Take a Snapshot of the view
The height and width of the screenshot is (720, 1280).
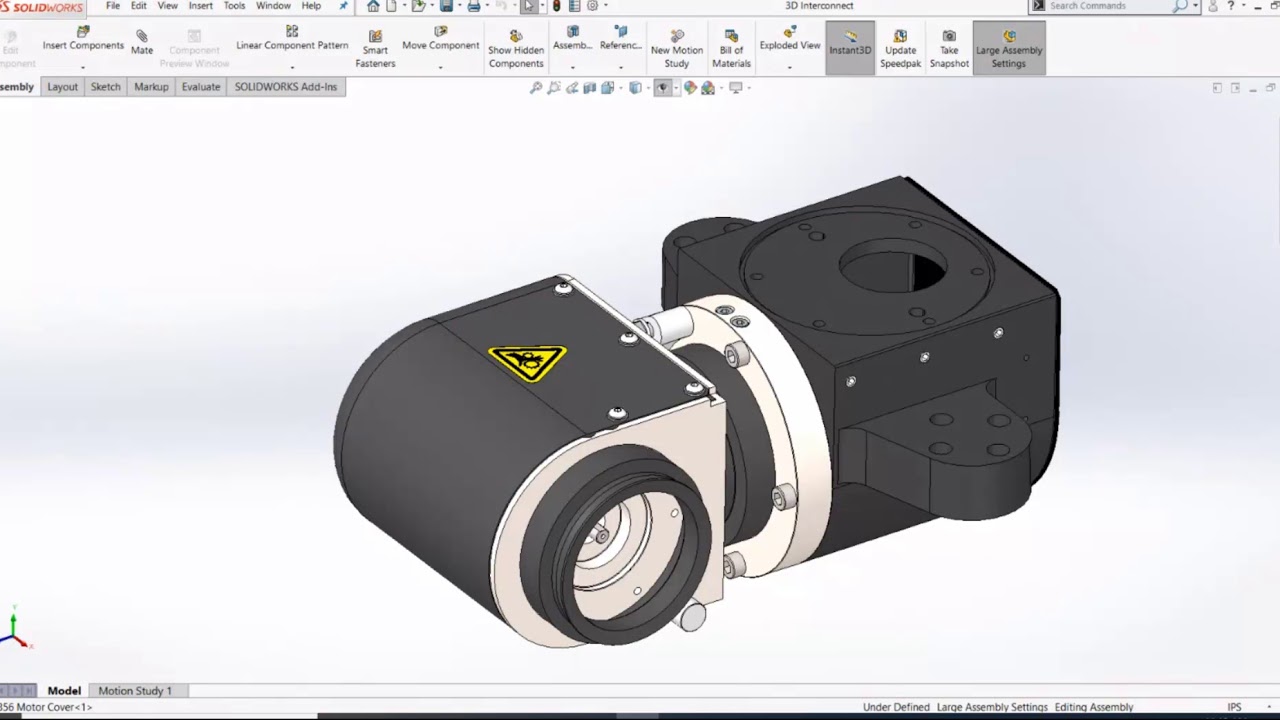point(949,49)
